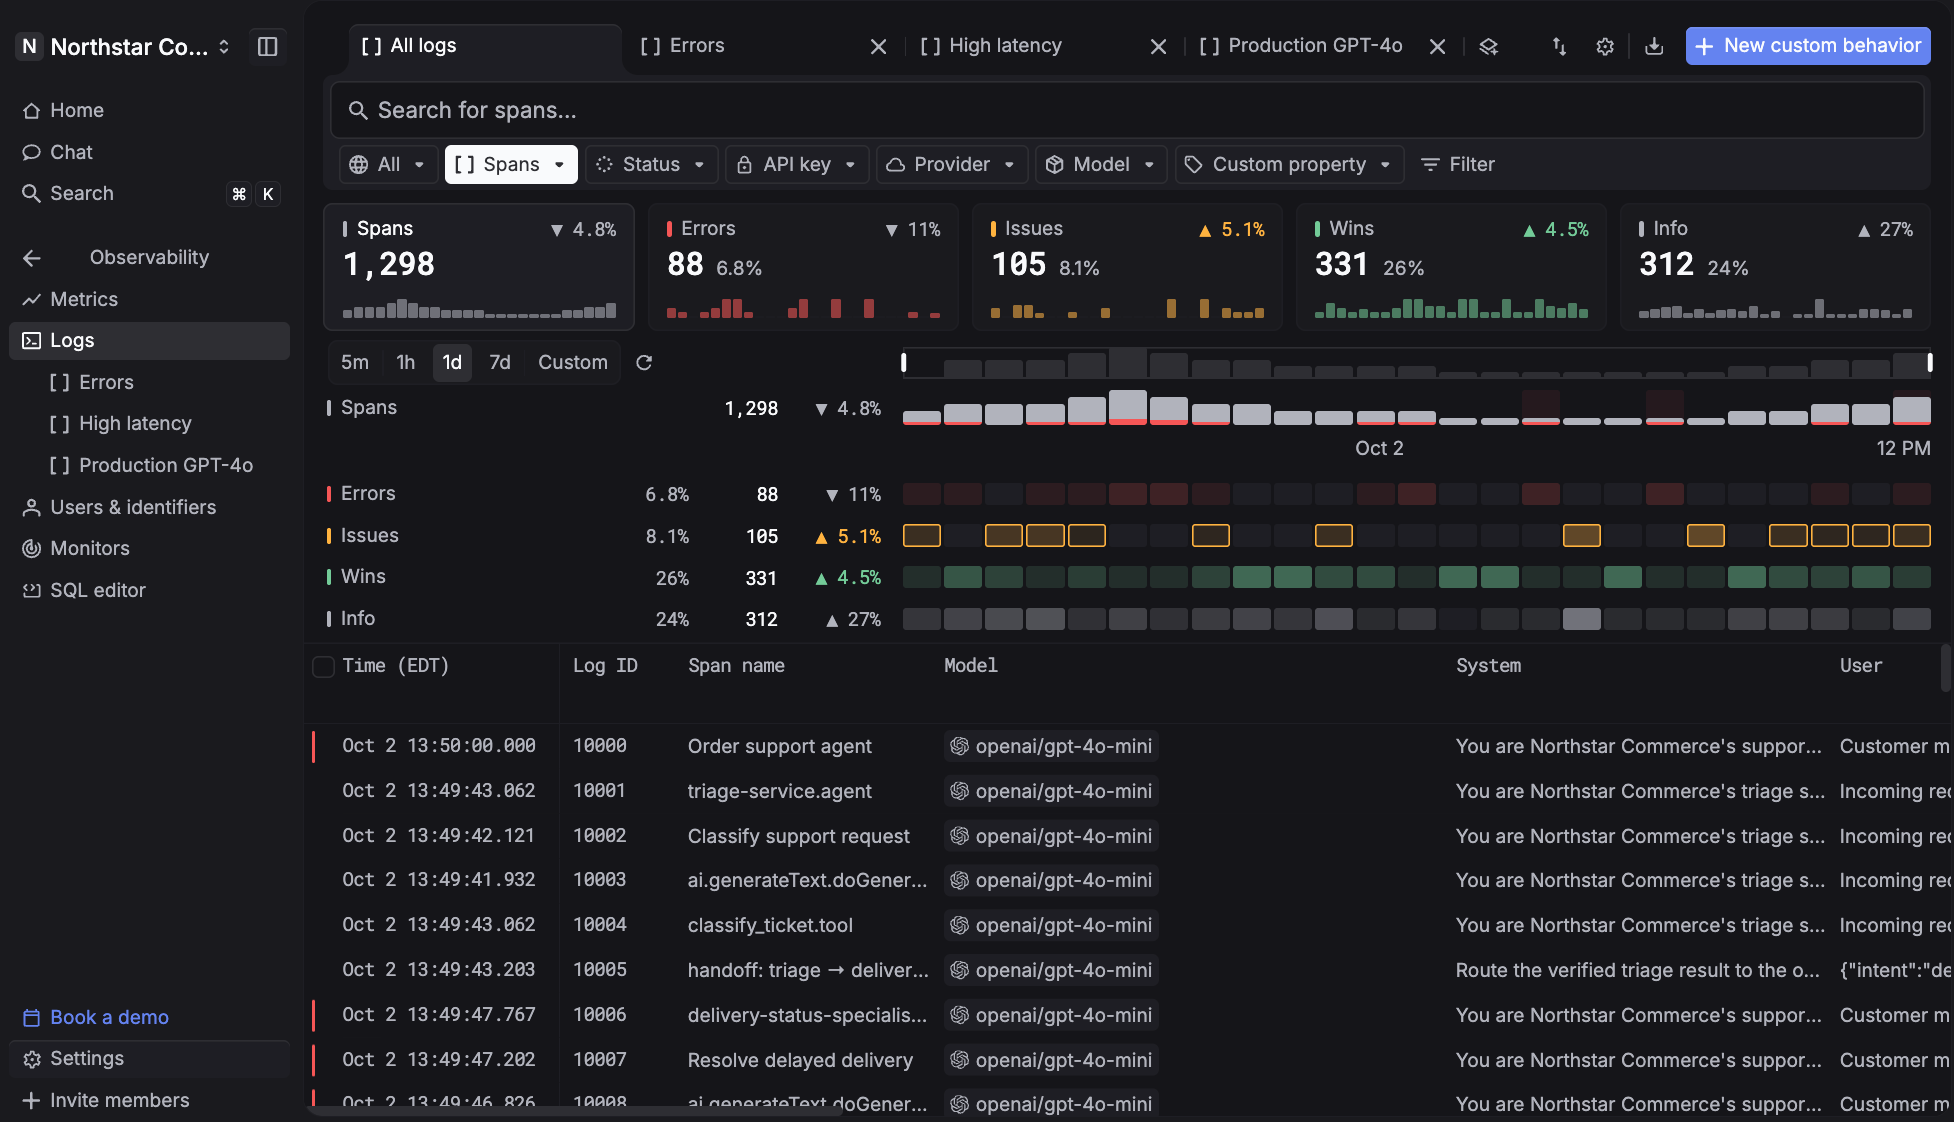1954x1122 pixels.
Task: Open the Status filter dropdown
Action: [x=651, y=164]
